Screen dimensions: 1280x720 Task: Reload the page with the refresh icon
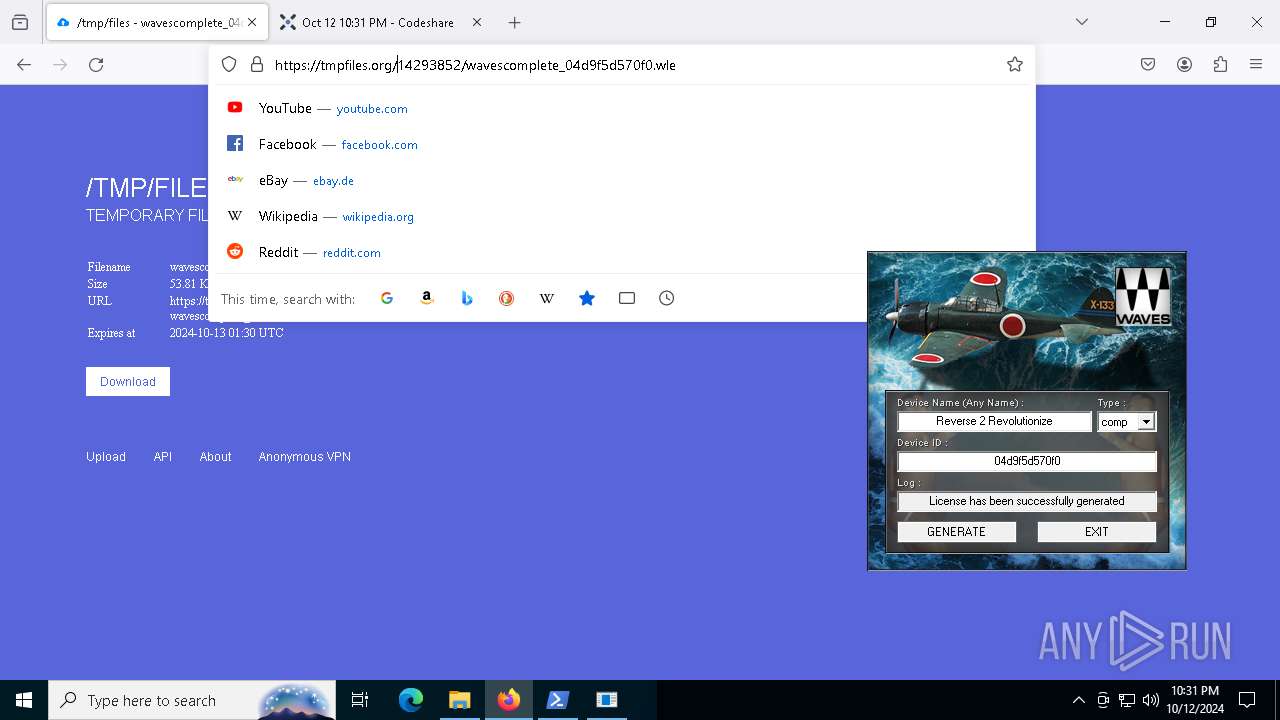(96, 64)
